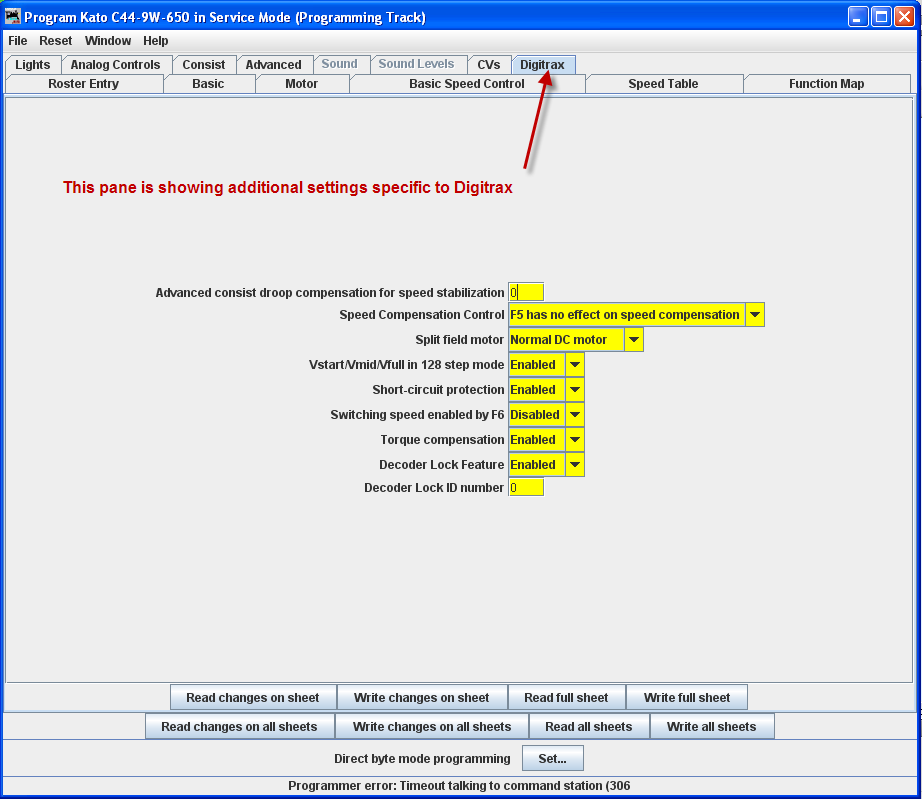Image resolution: width=922 pixels, height=799 pixels.
Task: Click the advanced consist droop compensation field
Action: [526, 292]
